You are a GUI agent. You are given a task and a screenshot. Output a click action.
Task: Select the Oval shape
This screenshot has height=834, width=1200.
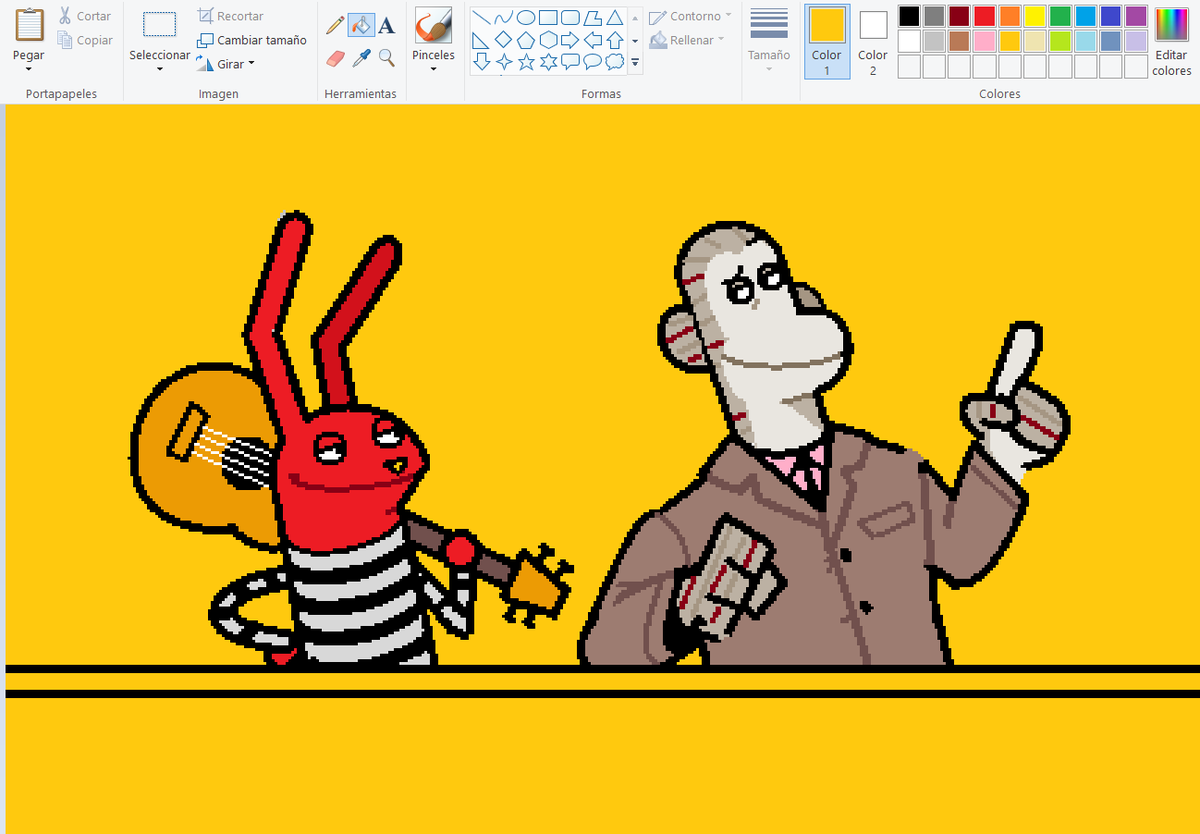point(526,18)
